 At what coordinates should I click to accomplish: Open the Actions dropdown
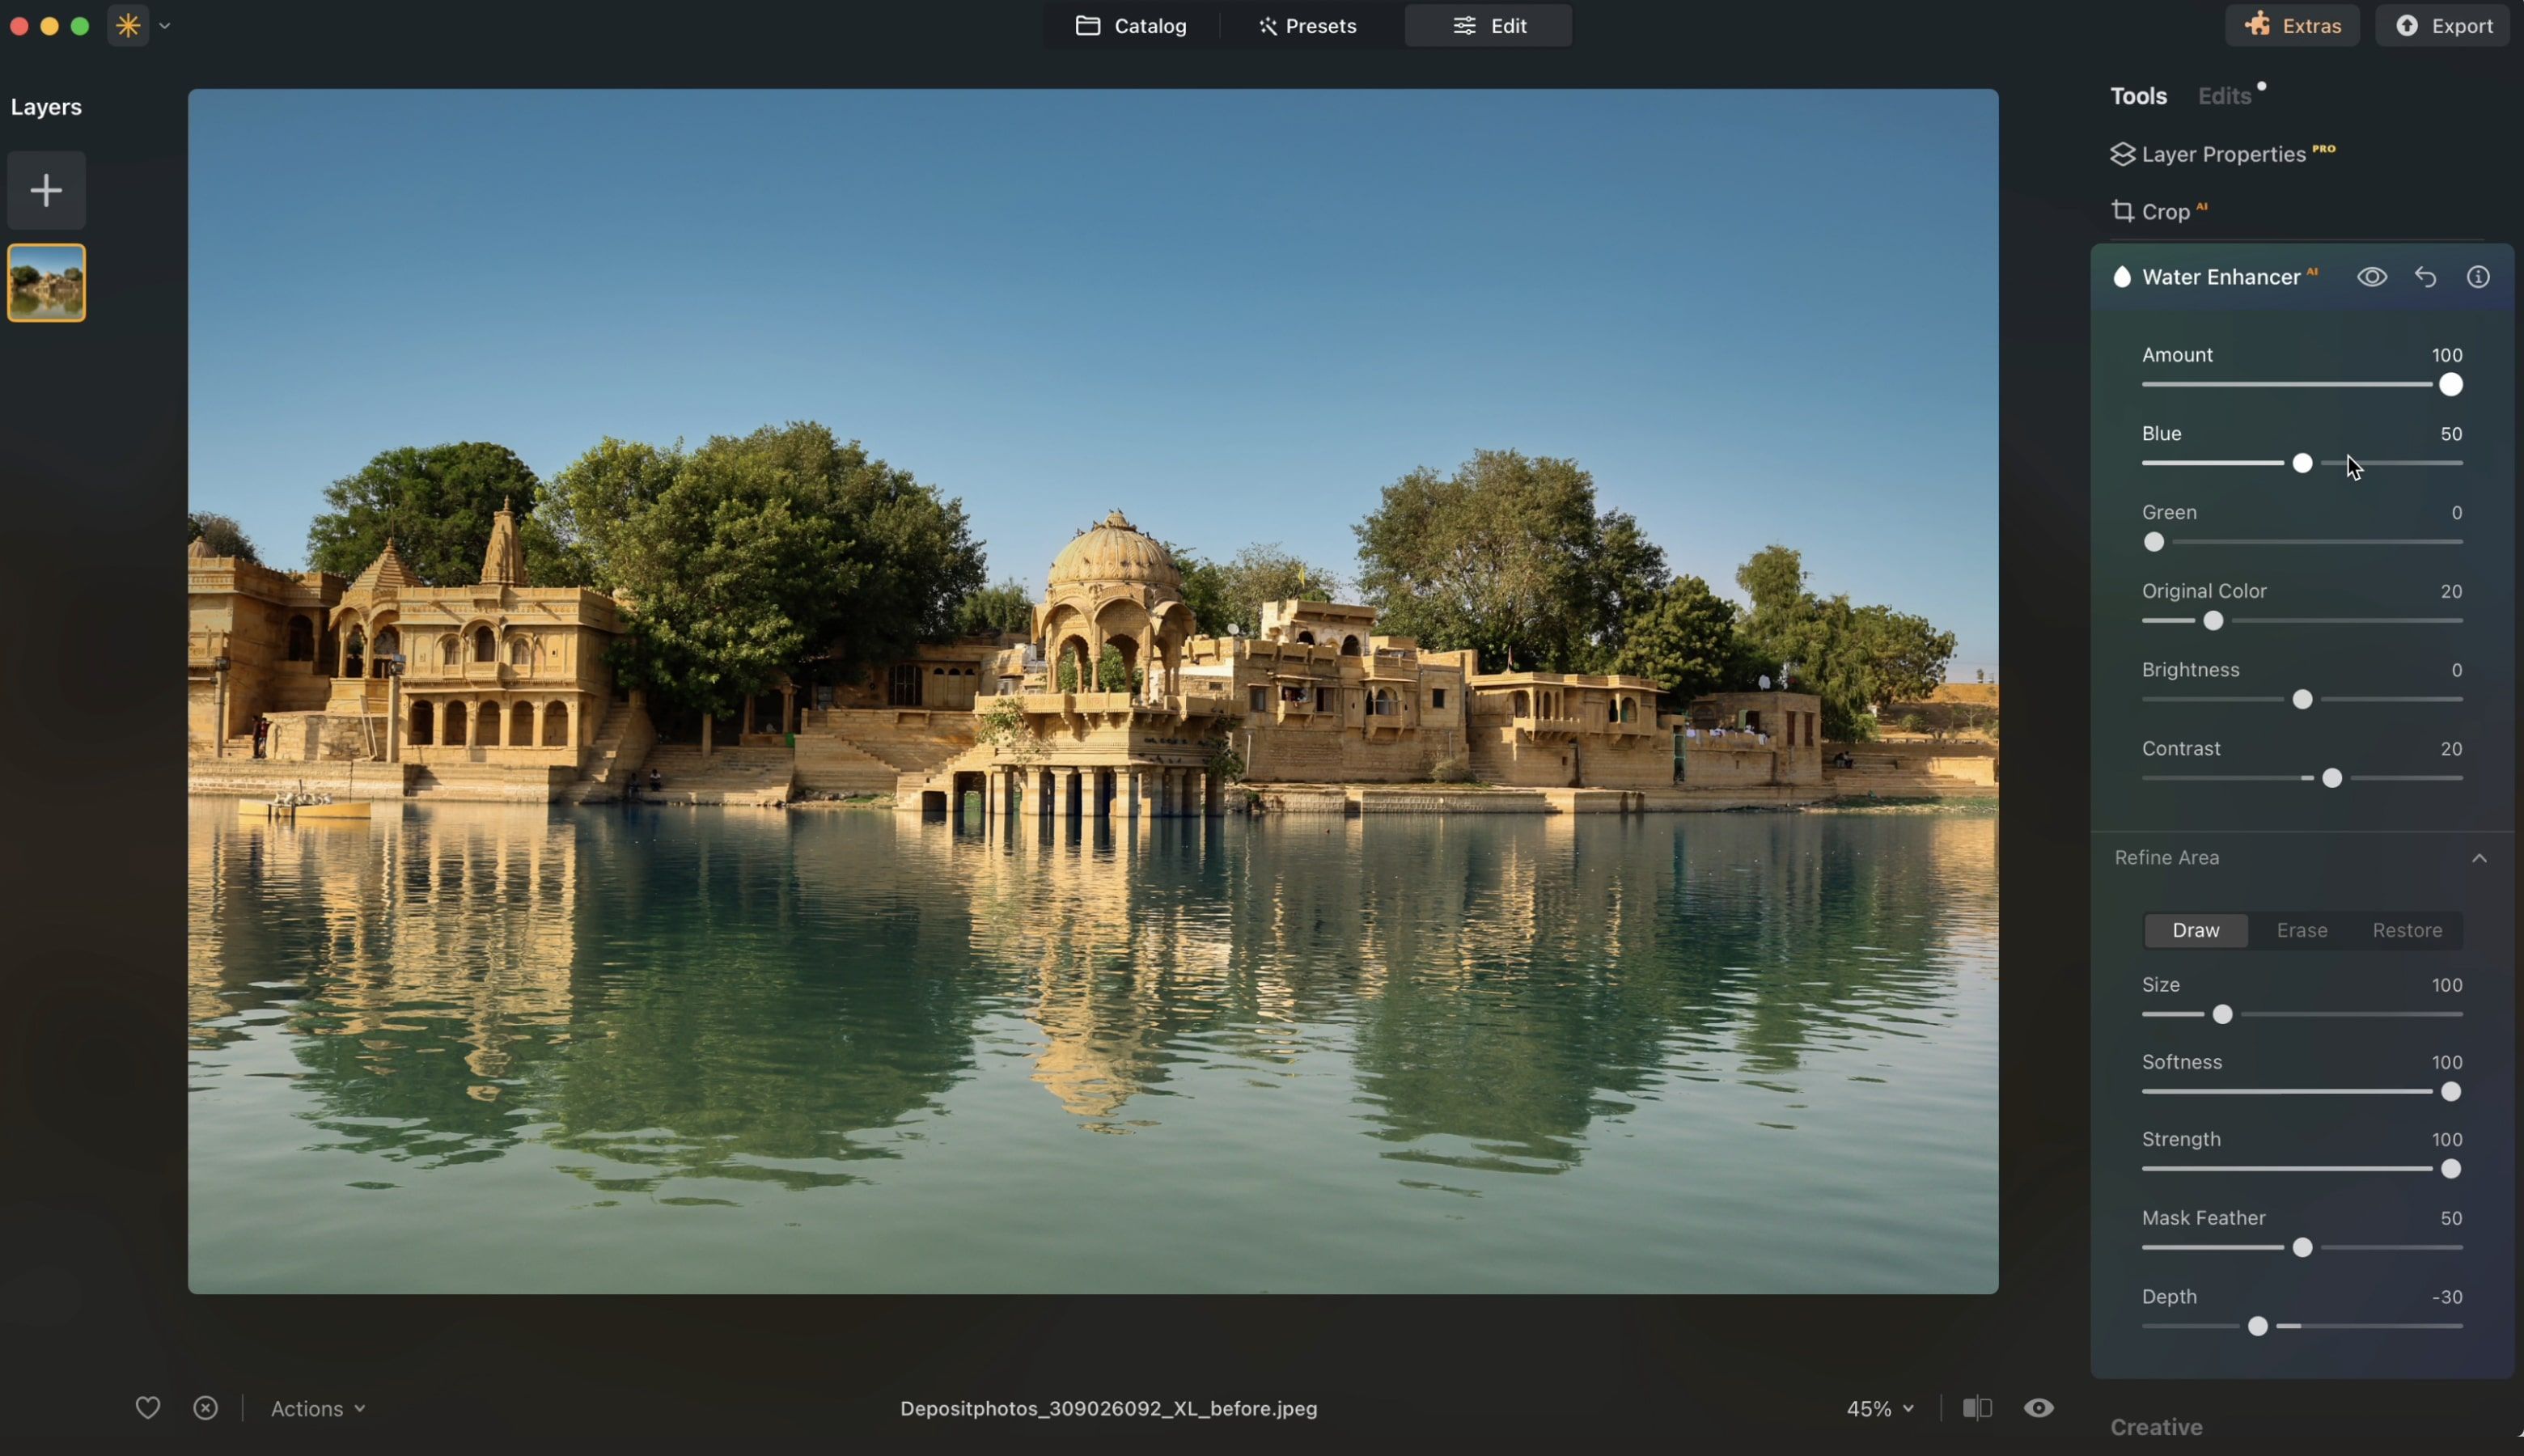point(318,1408)
